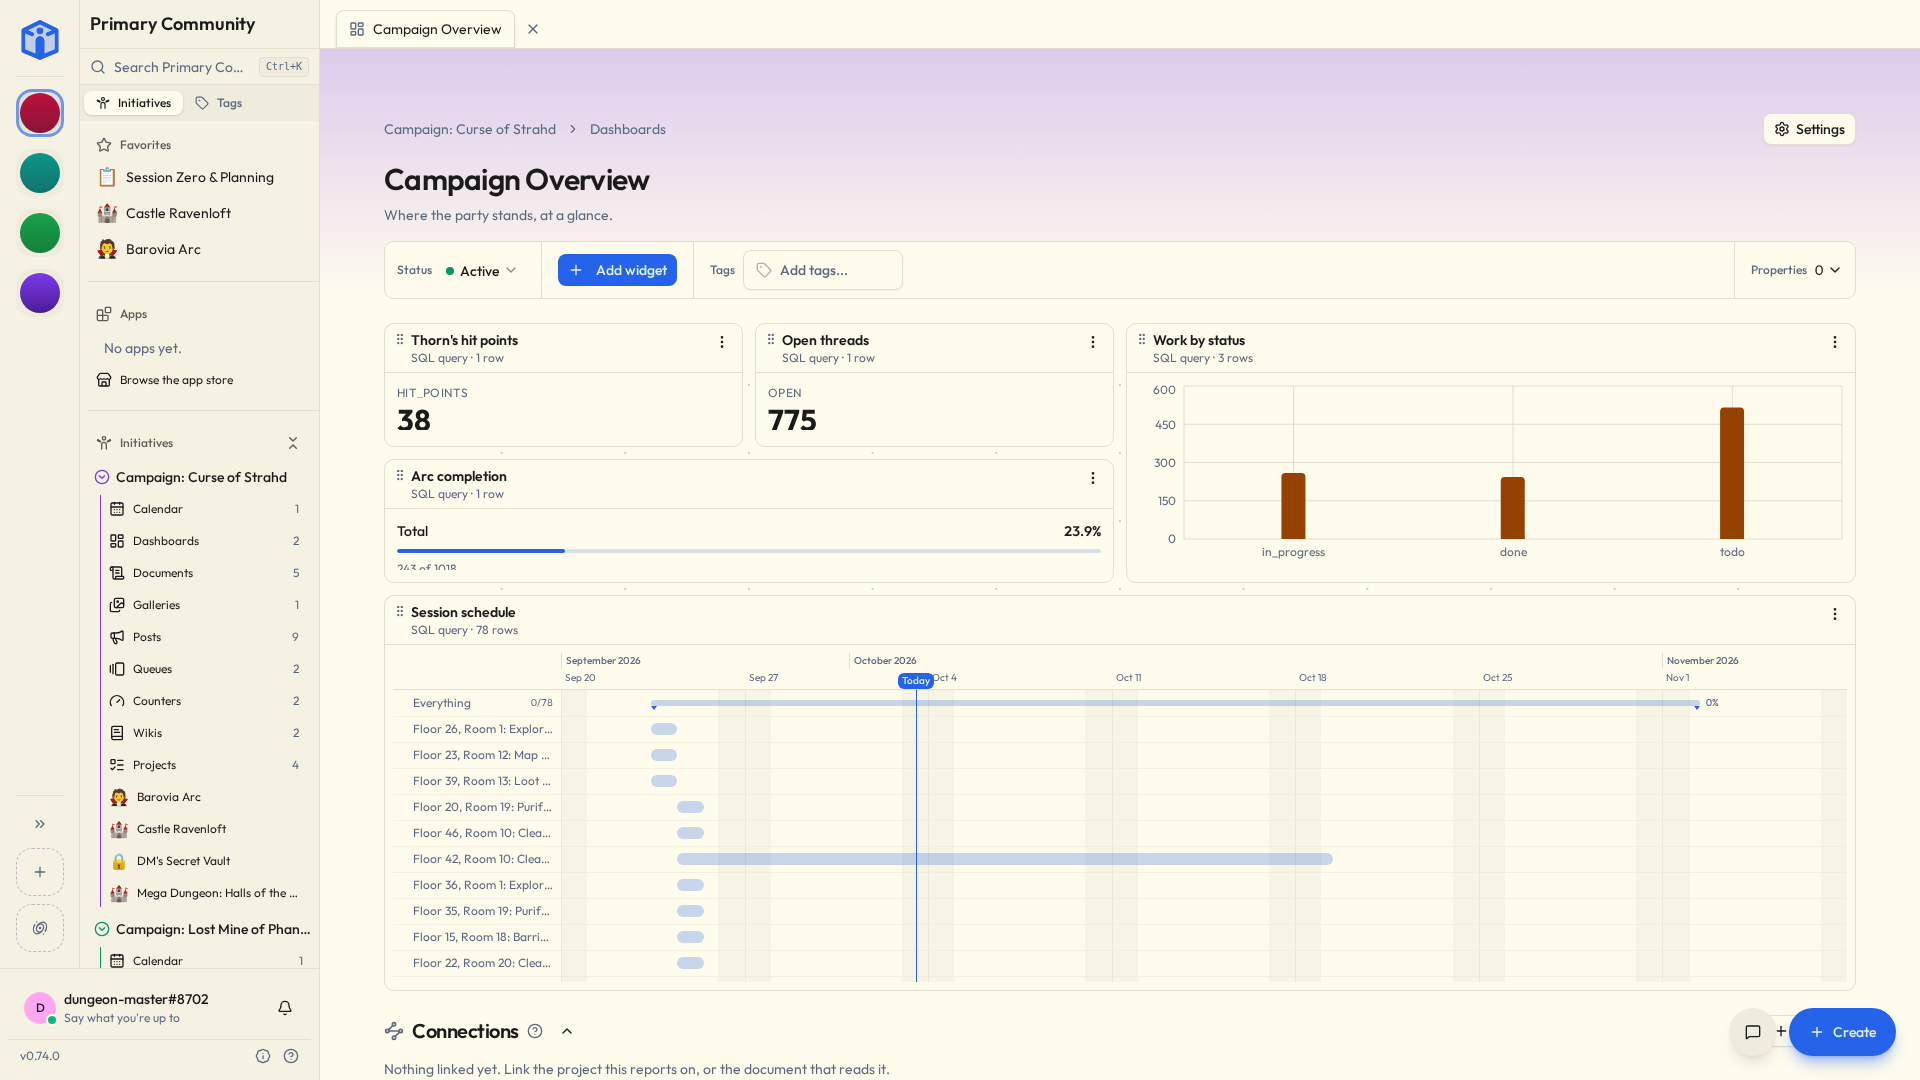Collapse Campaign: Lost Mine of Phandelver tree
Image resolution: width=1920 pixels, height=1080 pixels.
[x=102, y=929]
